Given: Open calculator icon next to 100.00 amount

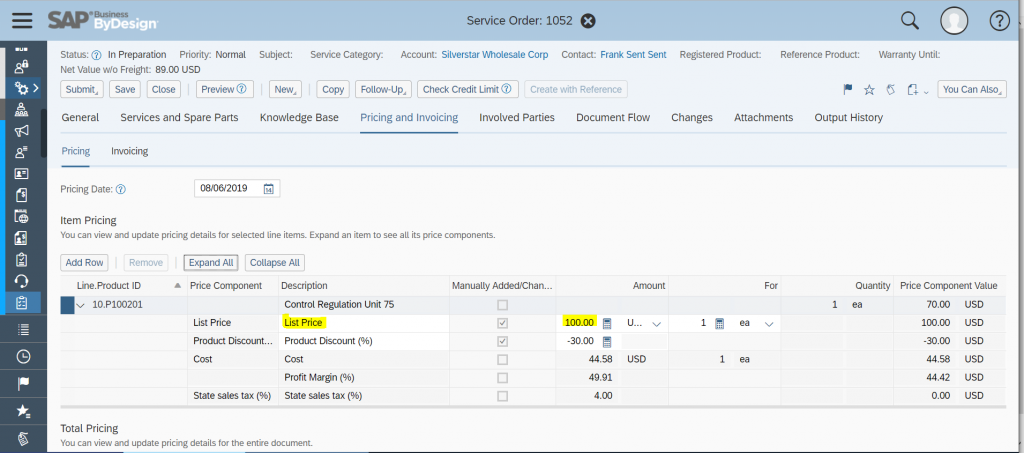Looking at the screenshot, I should coord(607,323).
